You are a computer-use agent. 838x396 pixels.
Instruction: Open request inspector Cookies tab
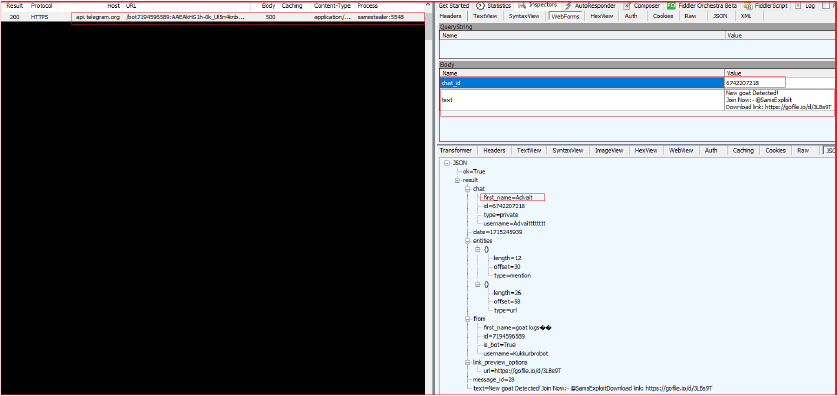pos(663,16)
